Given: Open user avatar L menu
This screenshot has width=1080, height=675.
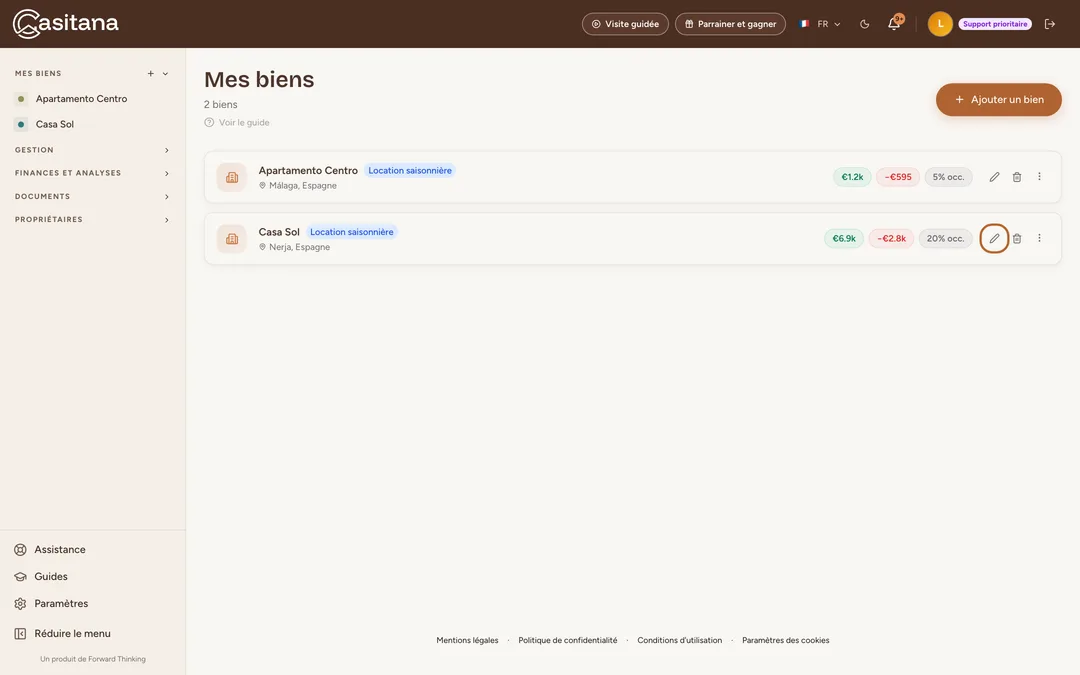Looking at the screenshot, I should click(x=940, y=24).
